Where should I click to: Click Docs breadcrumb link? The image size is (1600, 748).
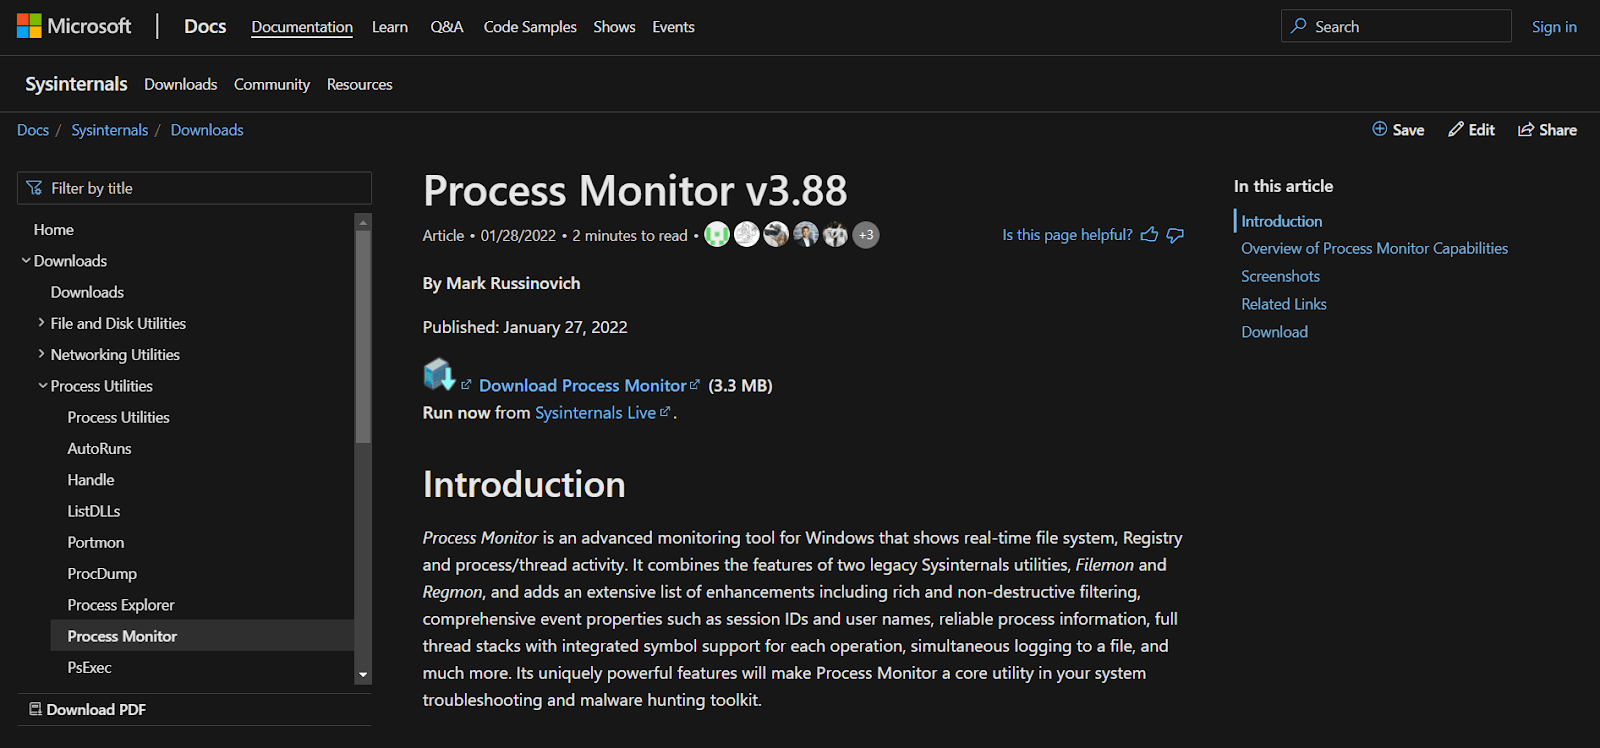click(33, 130)
